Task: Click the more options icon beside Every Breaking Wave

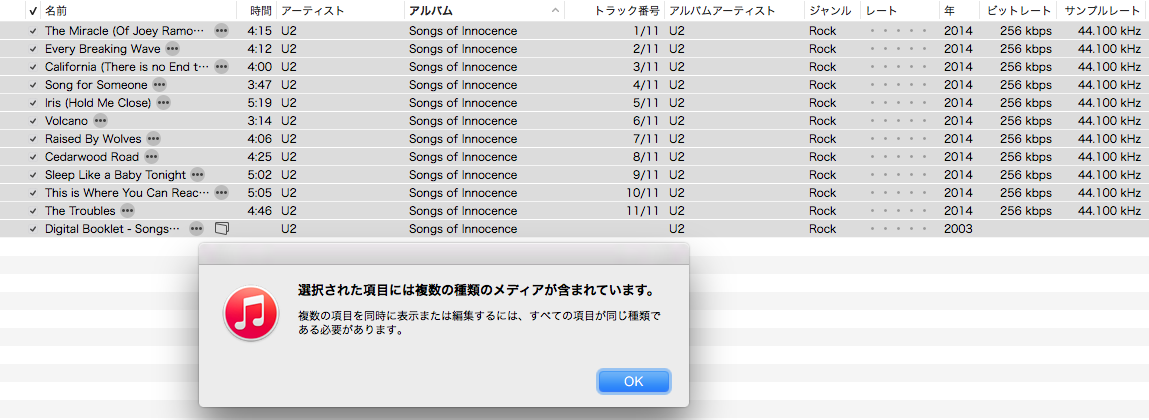Action: [173, 49]
